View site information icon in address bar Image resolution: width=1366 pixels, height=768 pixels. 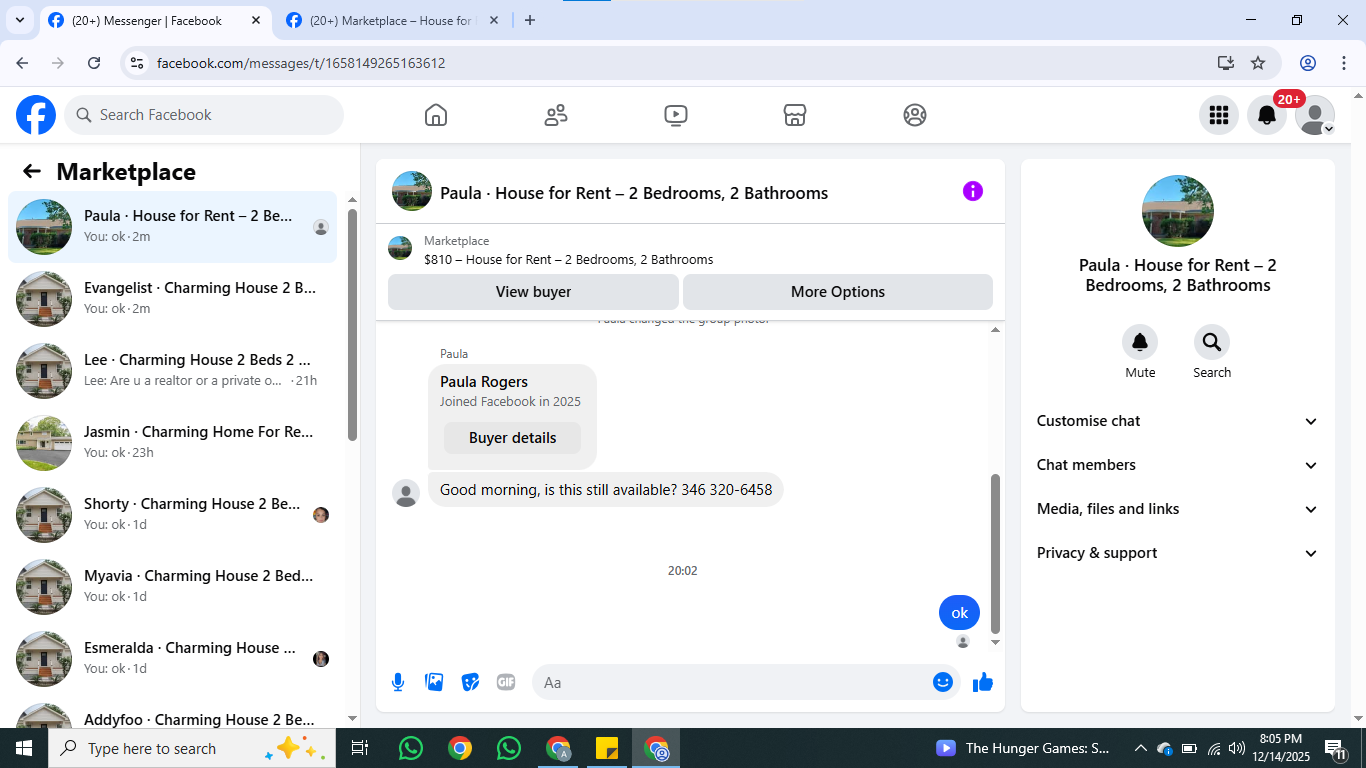pos(138,63)
